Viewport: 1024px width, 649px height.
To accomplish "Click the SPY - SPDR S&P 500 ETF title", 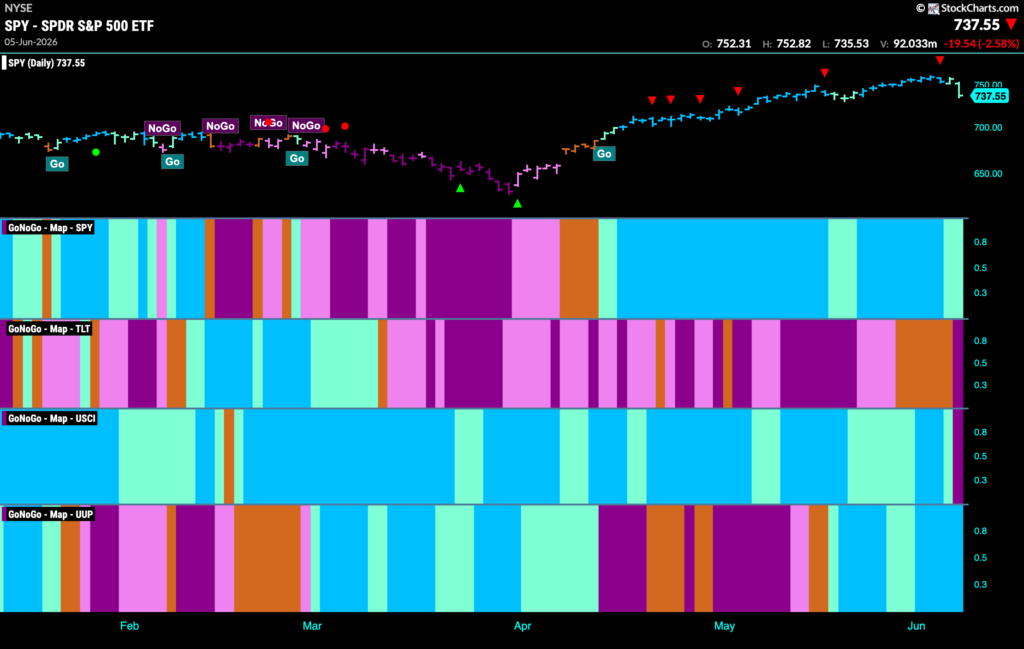I will point(79,25).
